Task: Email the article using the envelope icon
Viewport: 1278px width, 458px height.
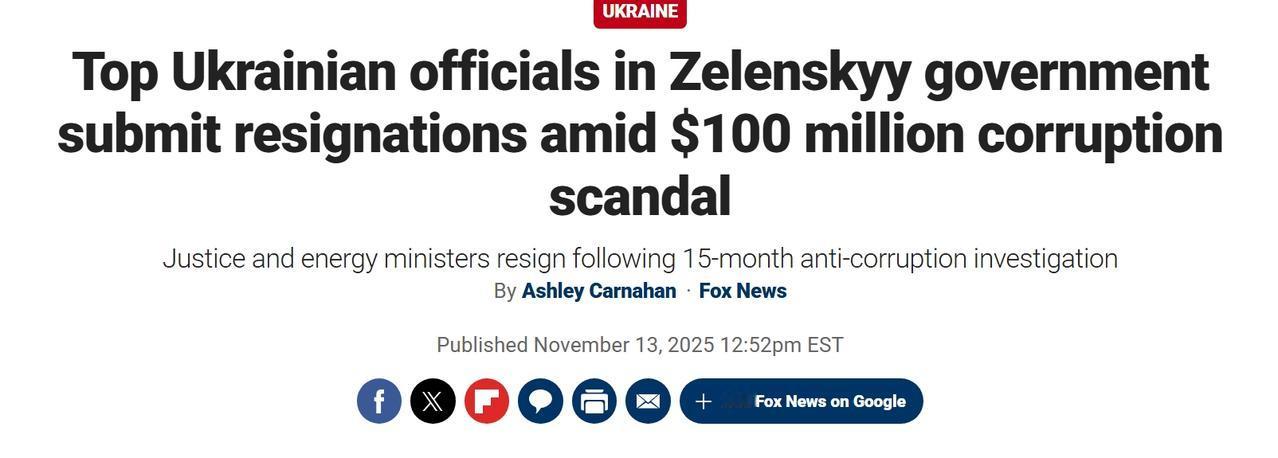Action: click(648, 401)
